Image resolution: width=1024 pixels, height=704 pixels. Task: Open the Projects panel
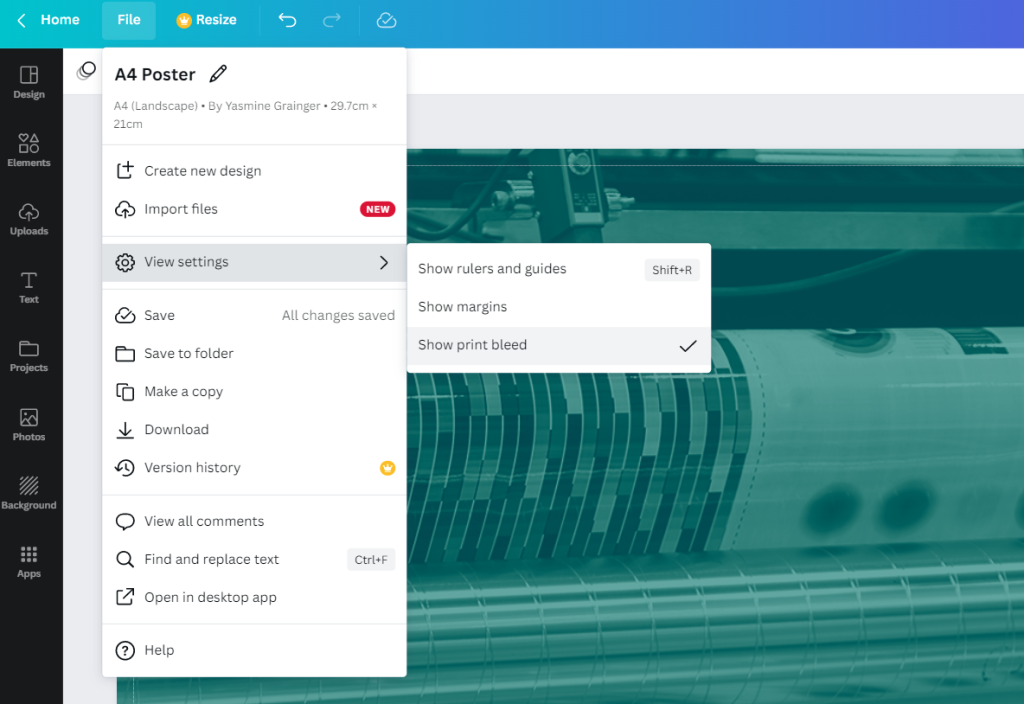[x=29, y=356]
